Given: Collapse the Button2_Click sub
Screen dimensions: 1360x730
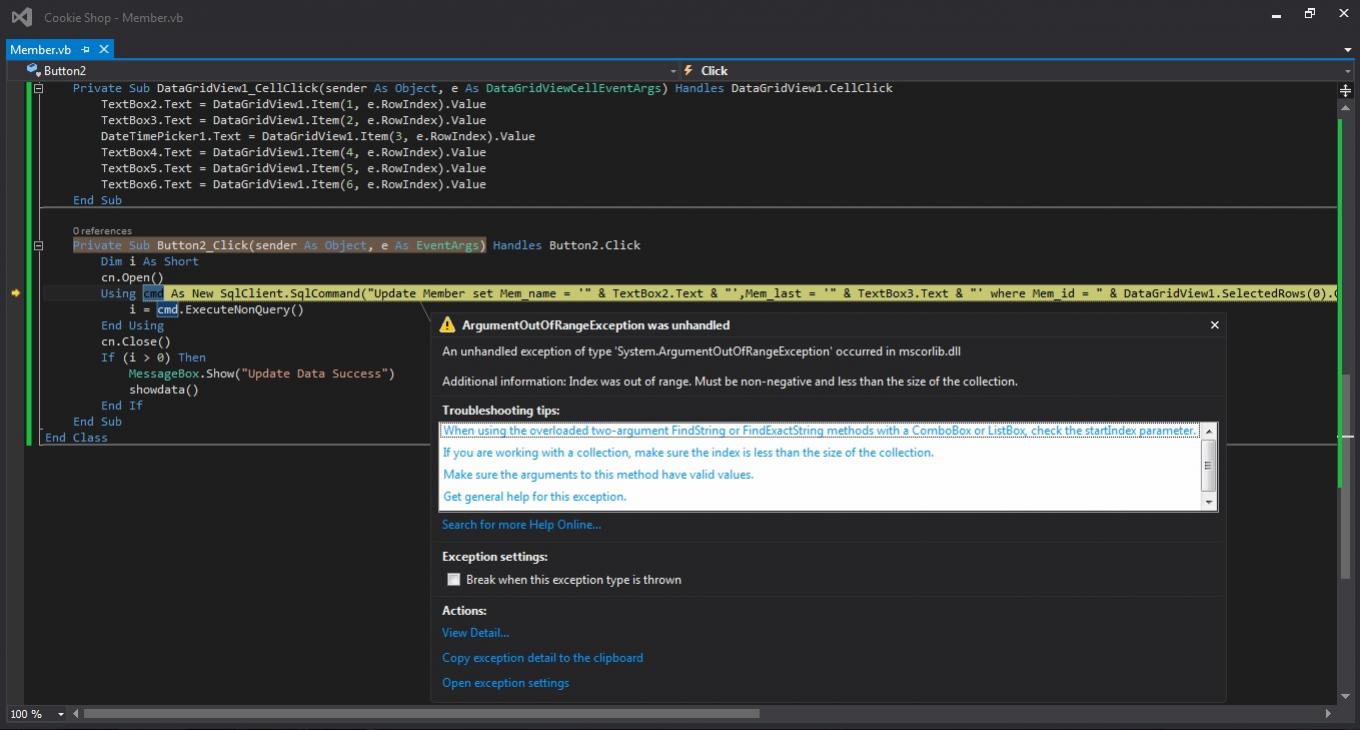Looking at the screenshot, I should 39,245.
